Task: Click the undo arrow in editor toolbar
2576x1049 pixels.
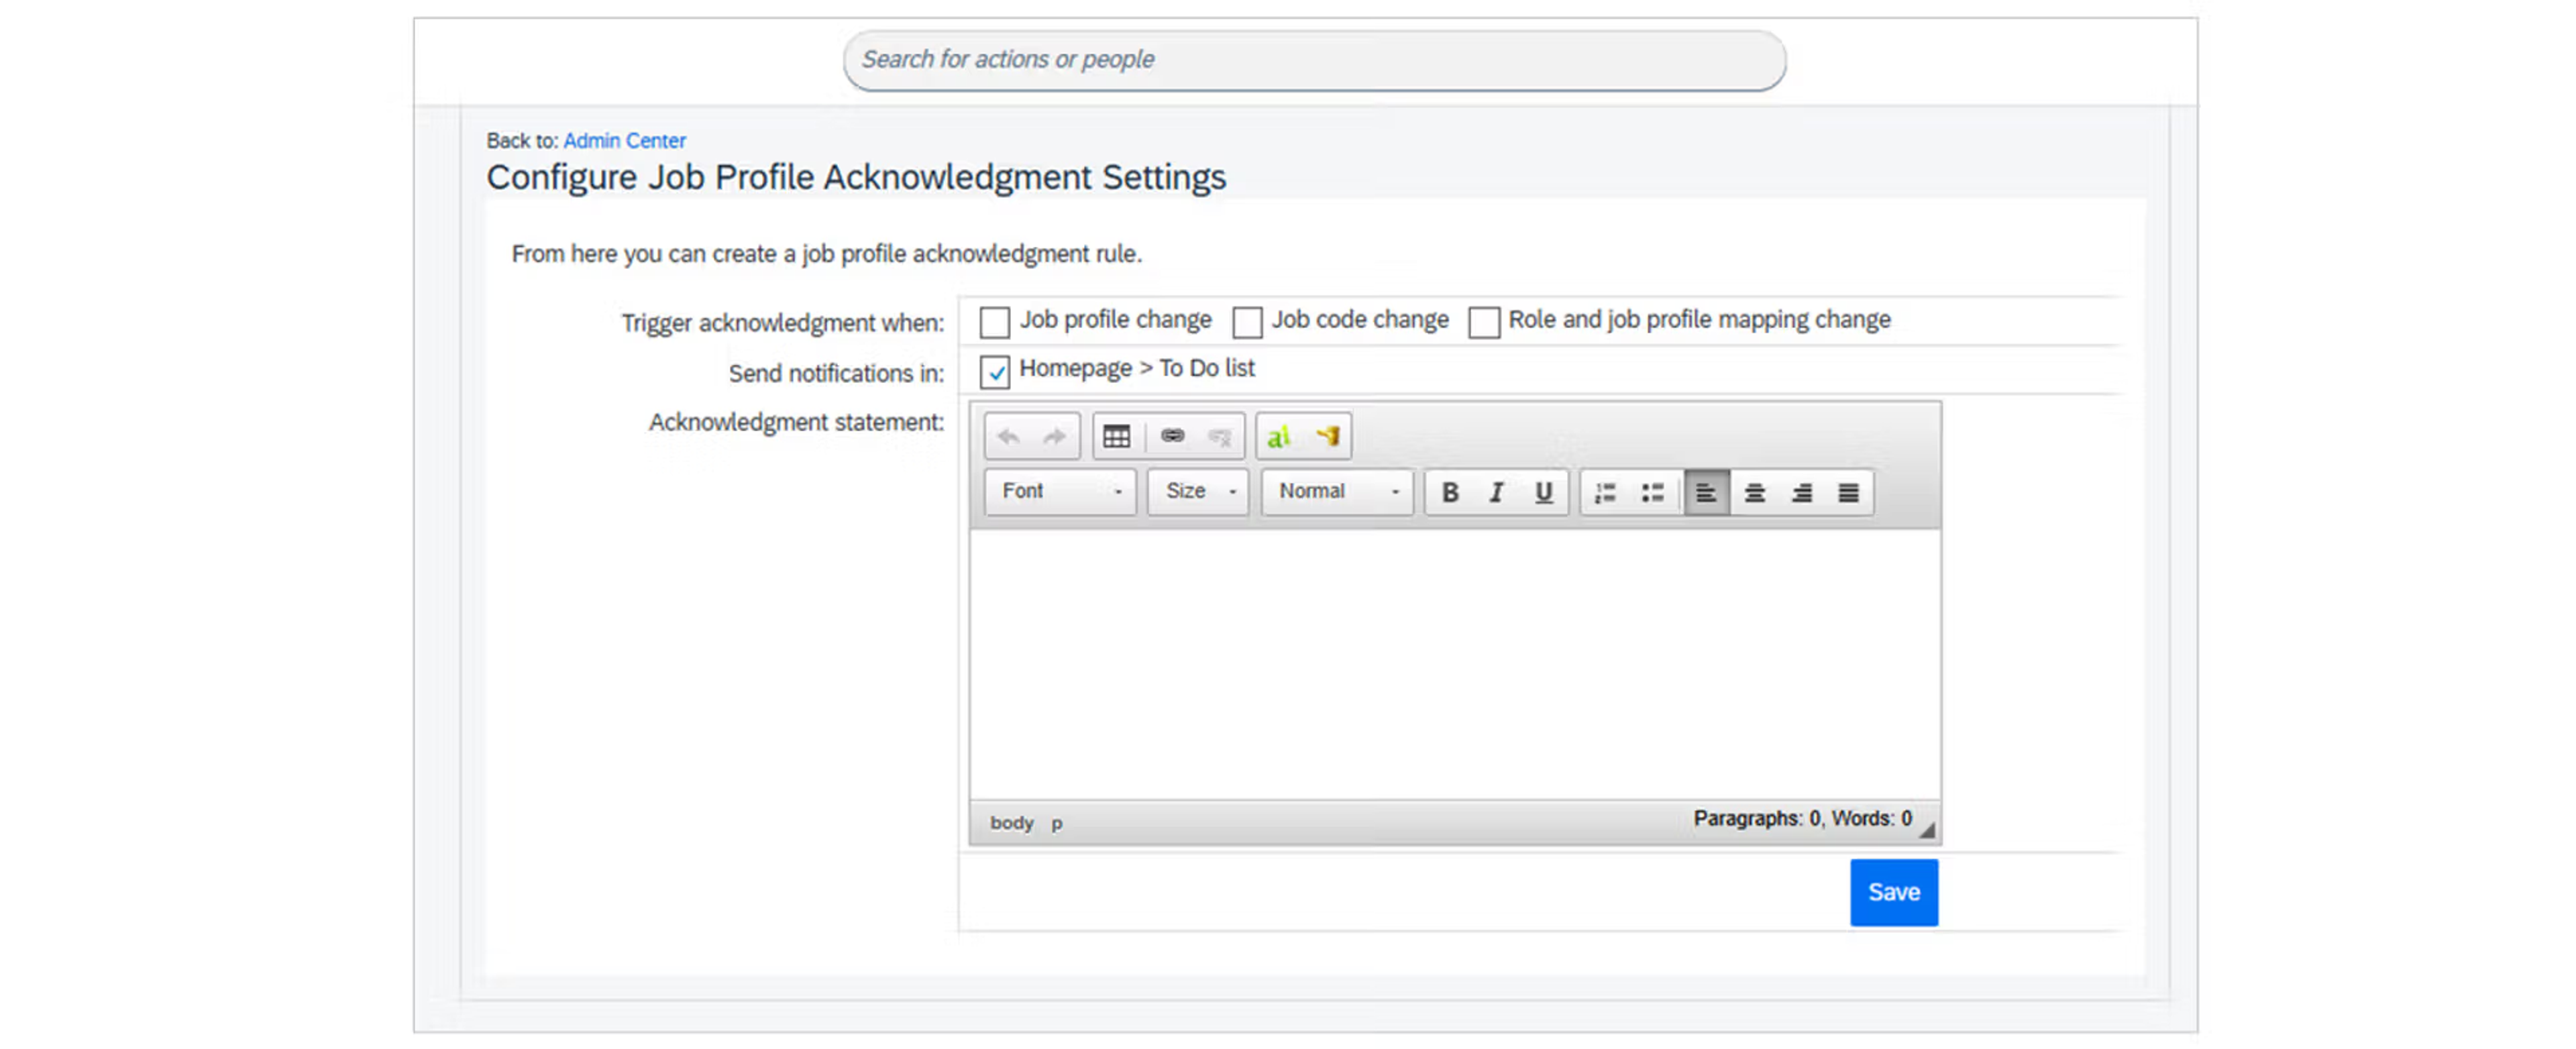Action: coord(1009,437)
